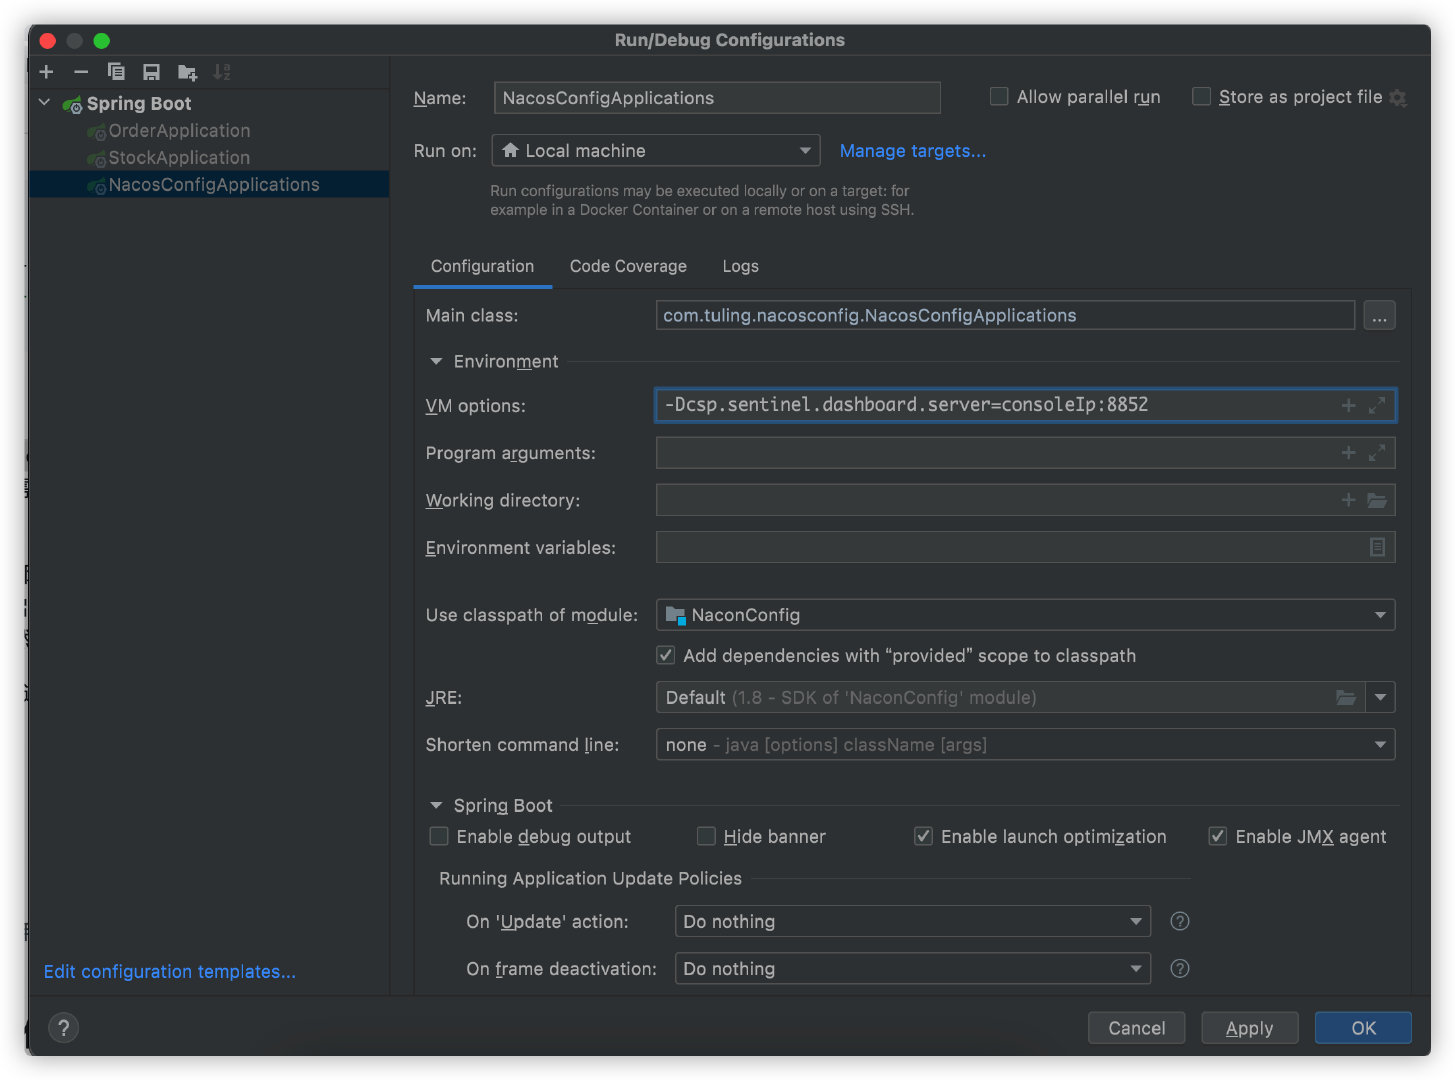Browse for working directory folder icon
Screen dimensions: 1455x1080
[1377, 500]
